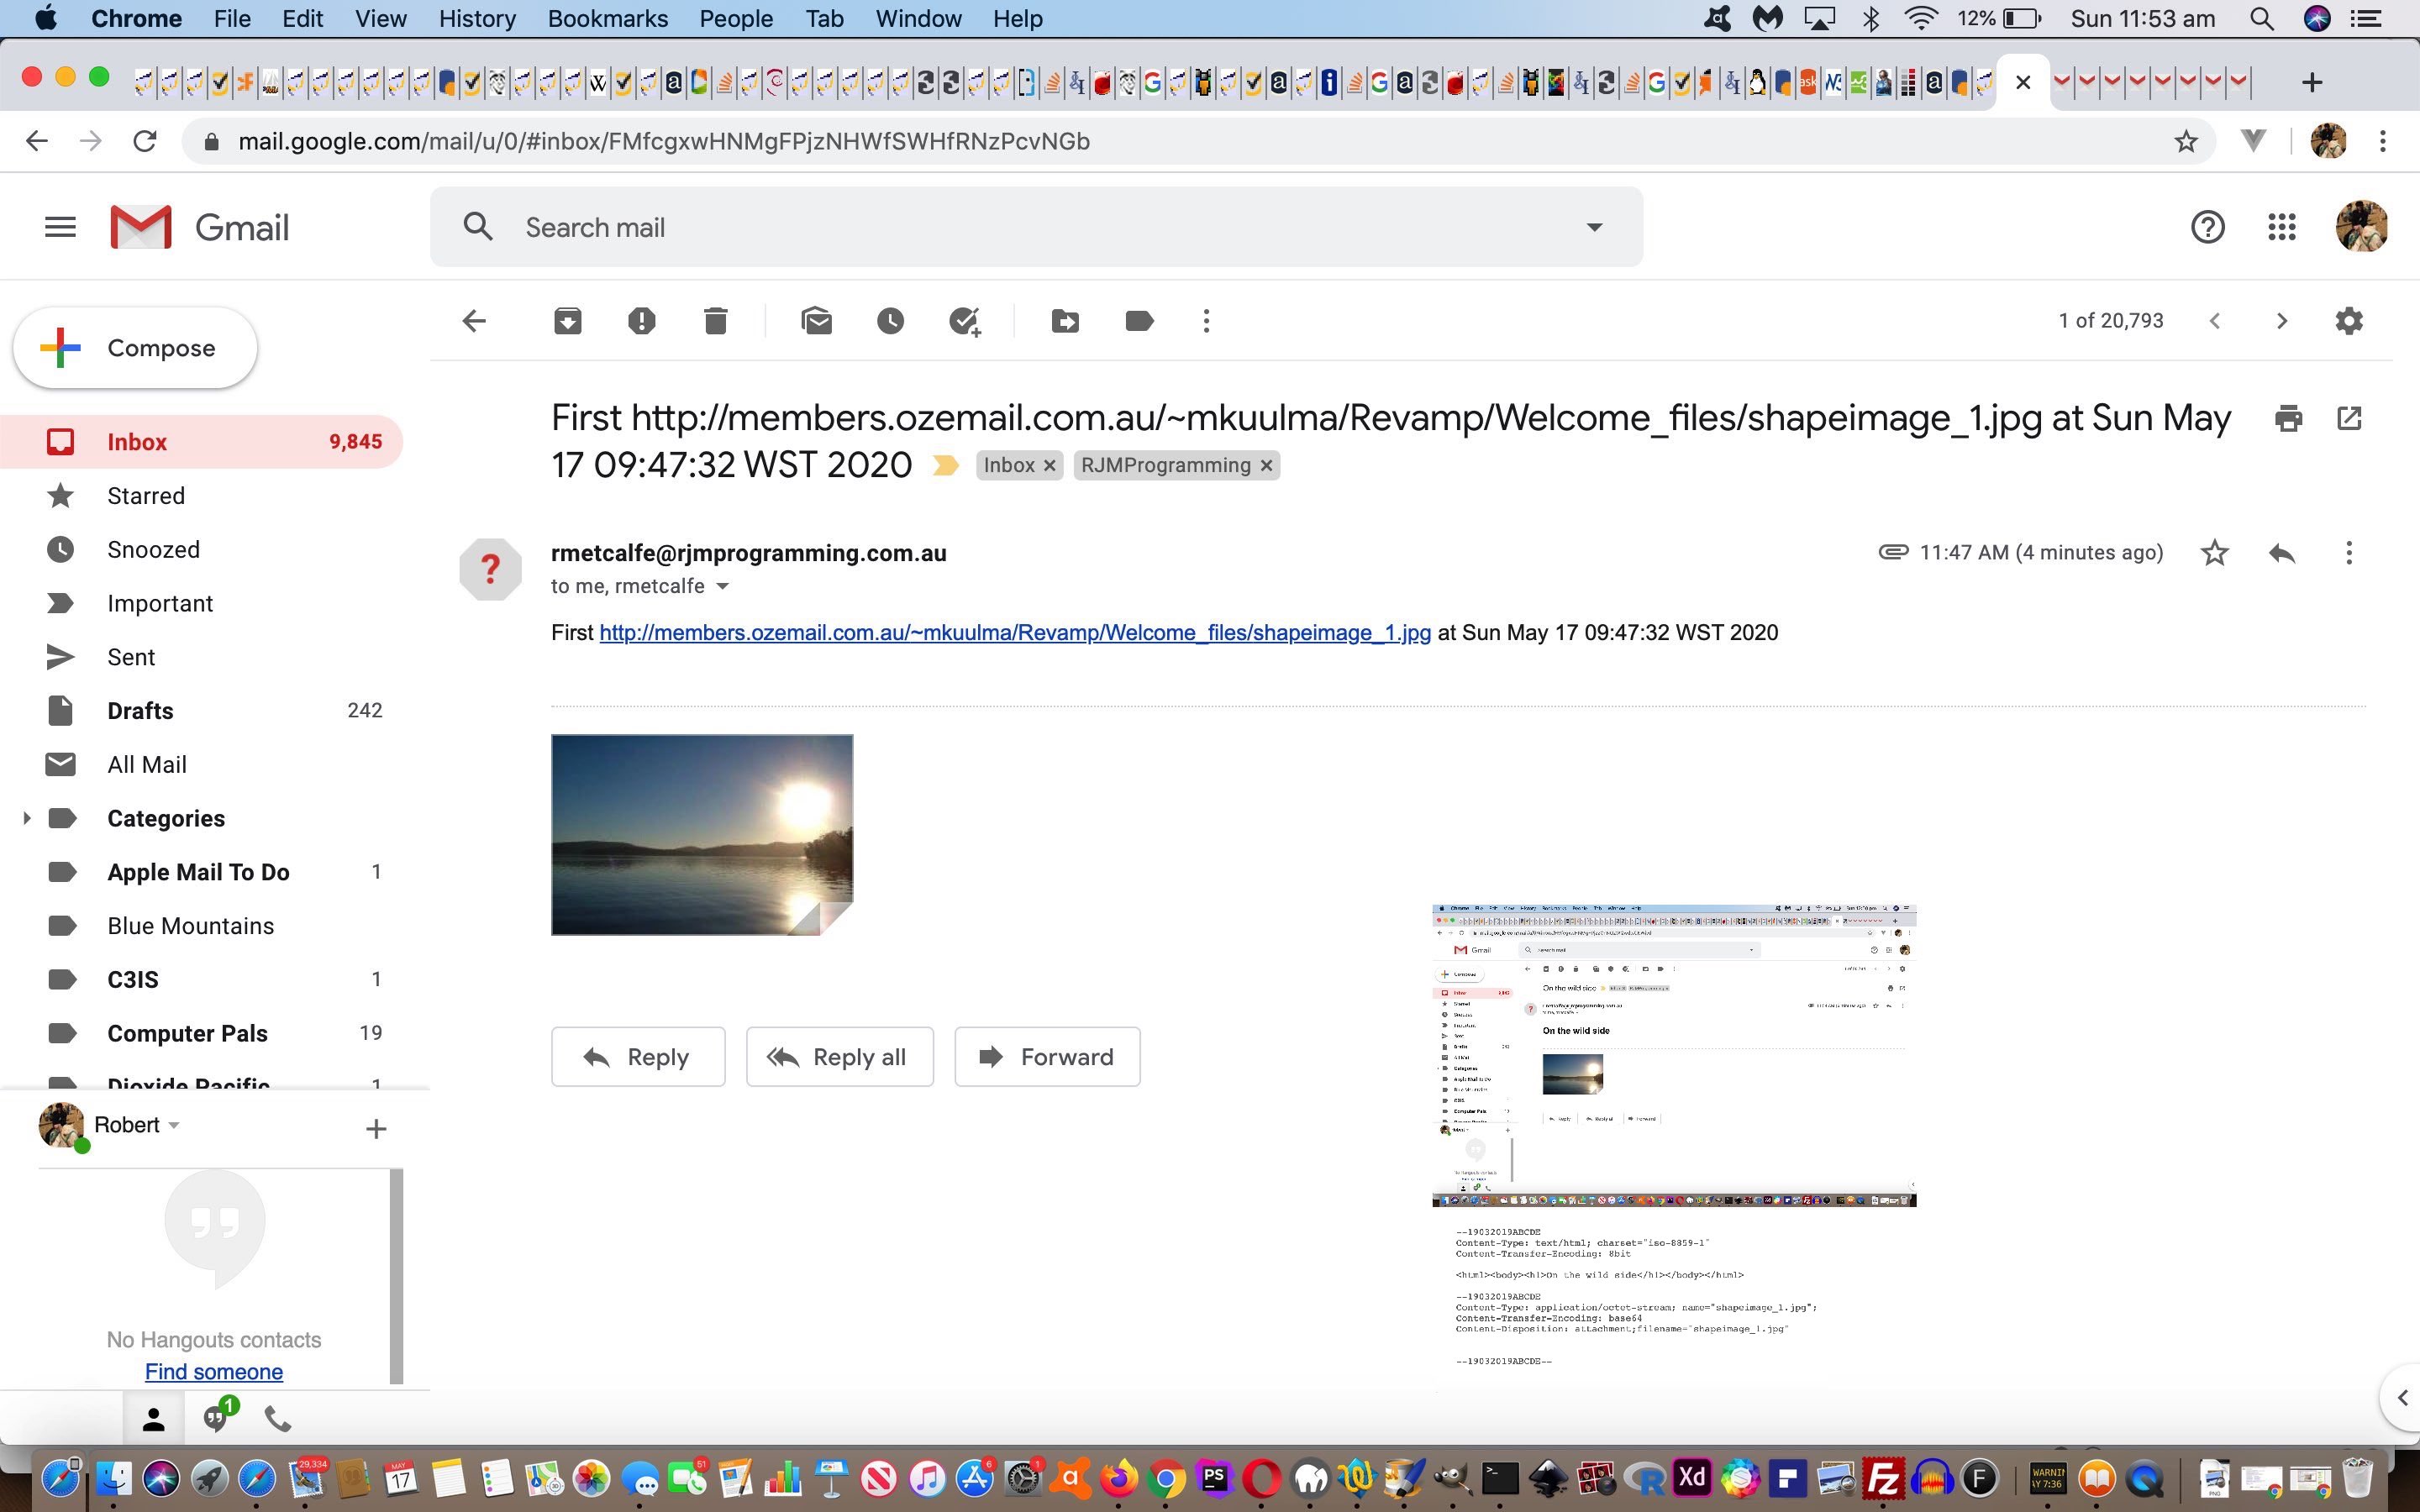
Task: Click the email attachment thumbnail image
Action: 701,832
